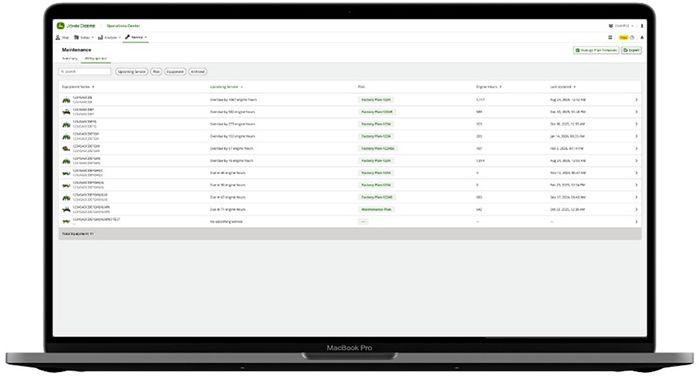Image resolution: width=700 pixels, height=381 pixels.
Task: Click 'No upcoming service' text
Action: coord(226,222)
